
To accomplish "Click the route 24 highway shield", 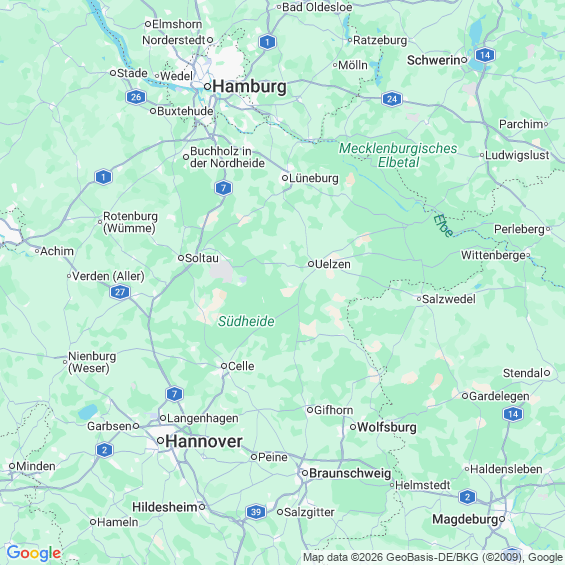I will point(392,99).
